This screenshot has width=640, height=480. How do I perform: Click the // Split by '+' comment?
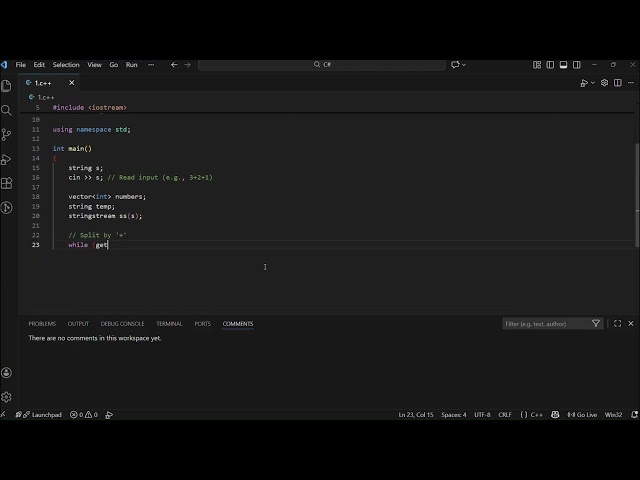[x=97, y=235]
